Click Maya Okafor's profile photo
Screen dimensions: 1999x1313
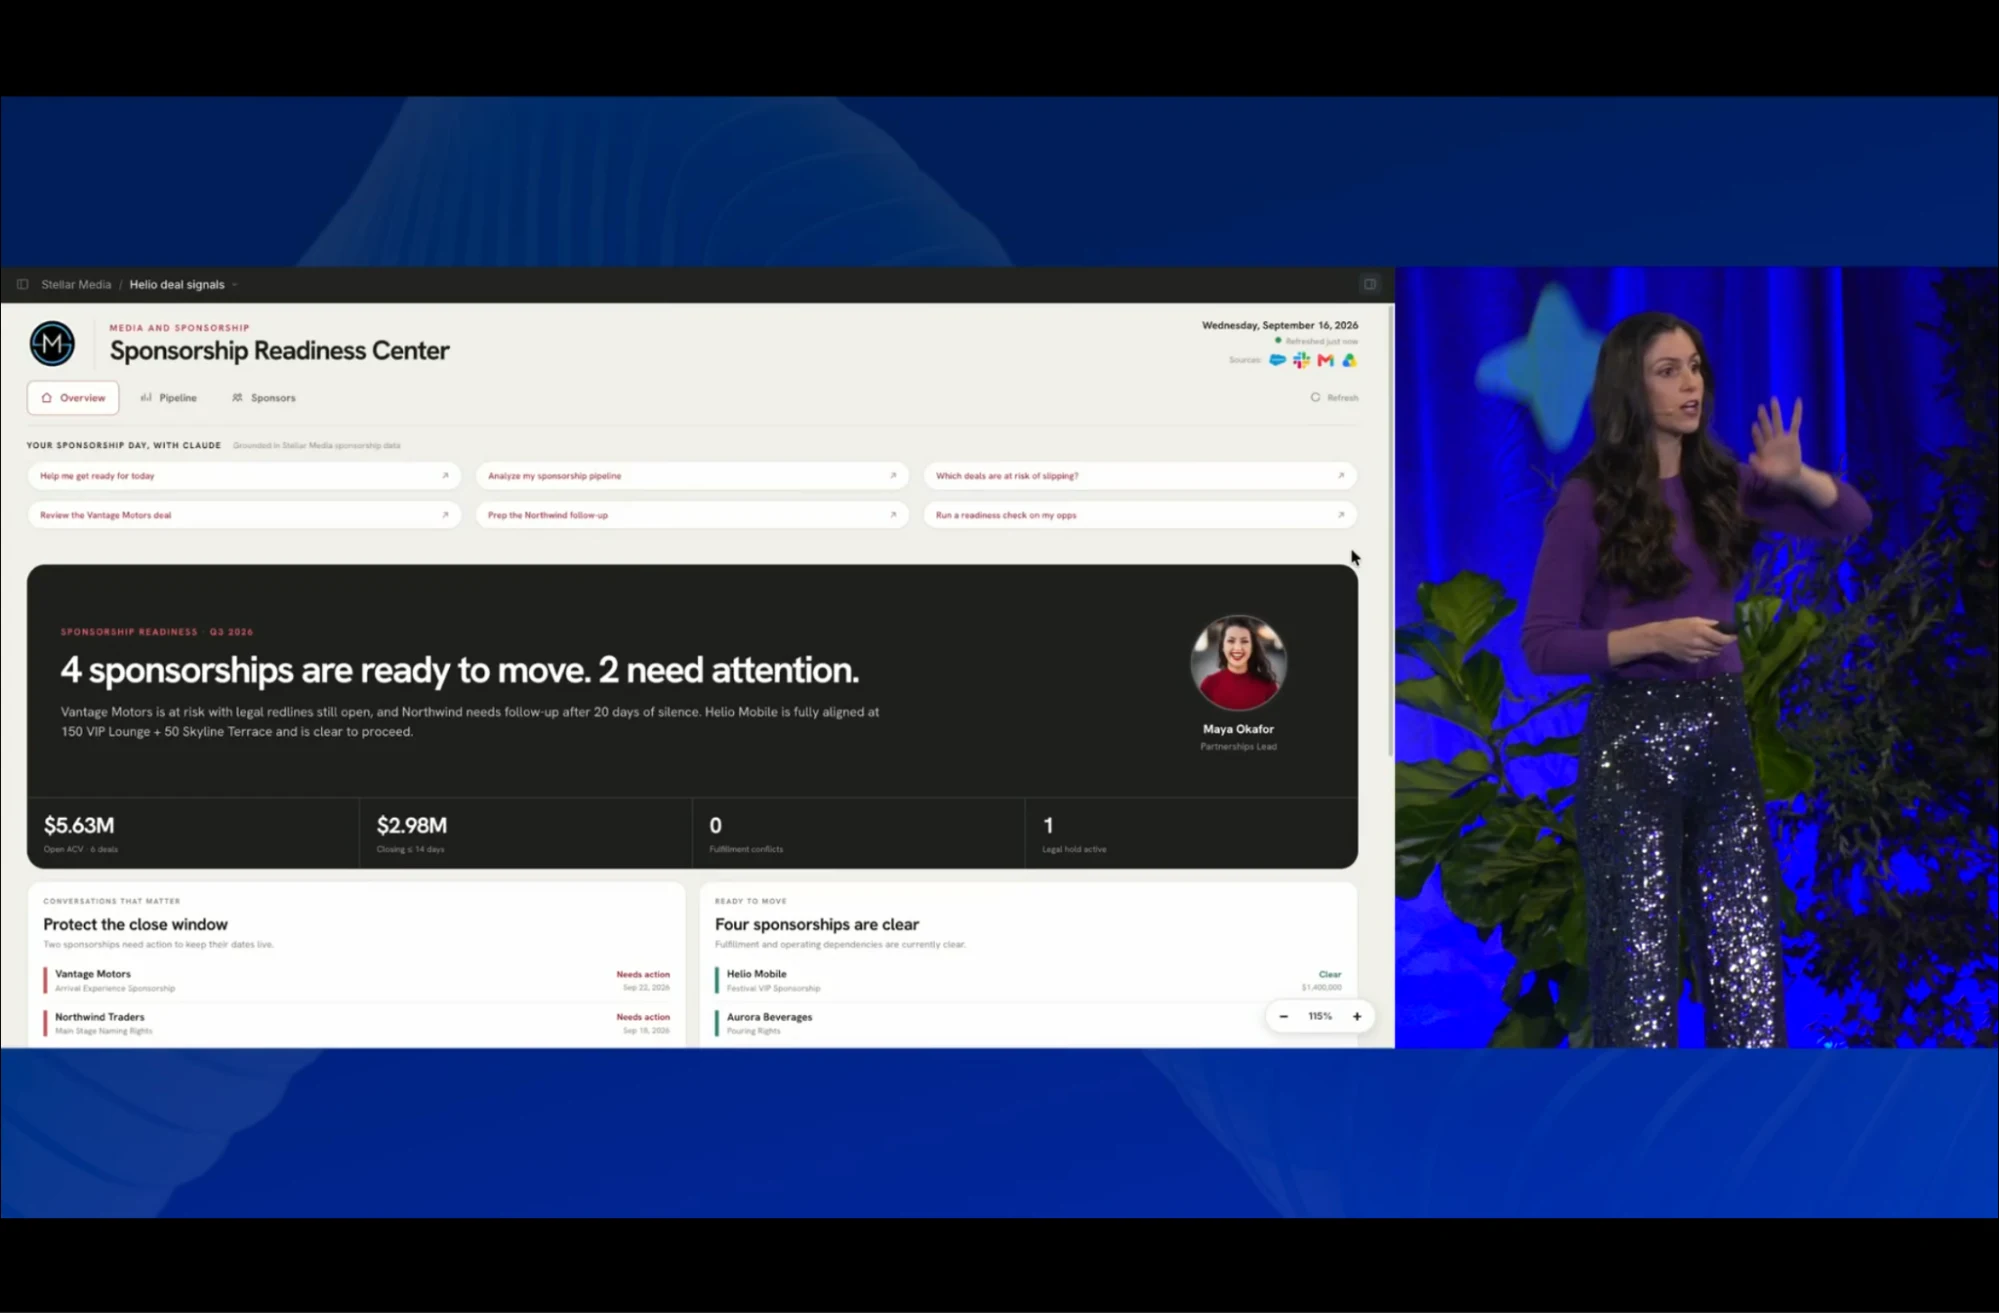point(1238,662)
